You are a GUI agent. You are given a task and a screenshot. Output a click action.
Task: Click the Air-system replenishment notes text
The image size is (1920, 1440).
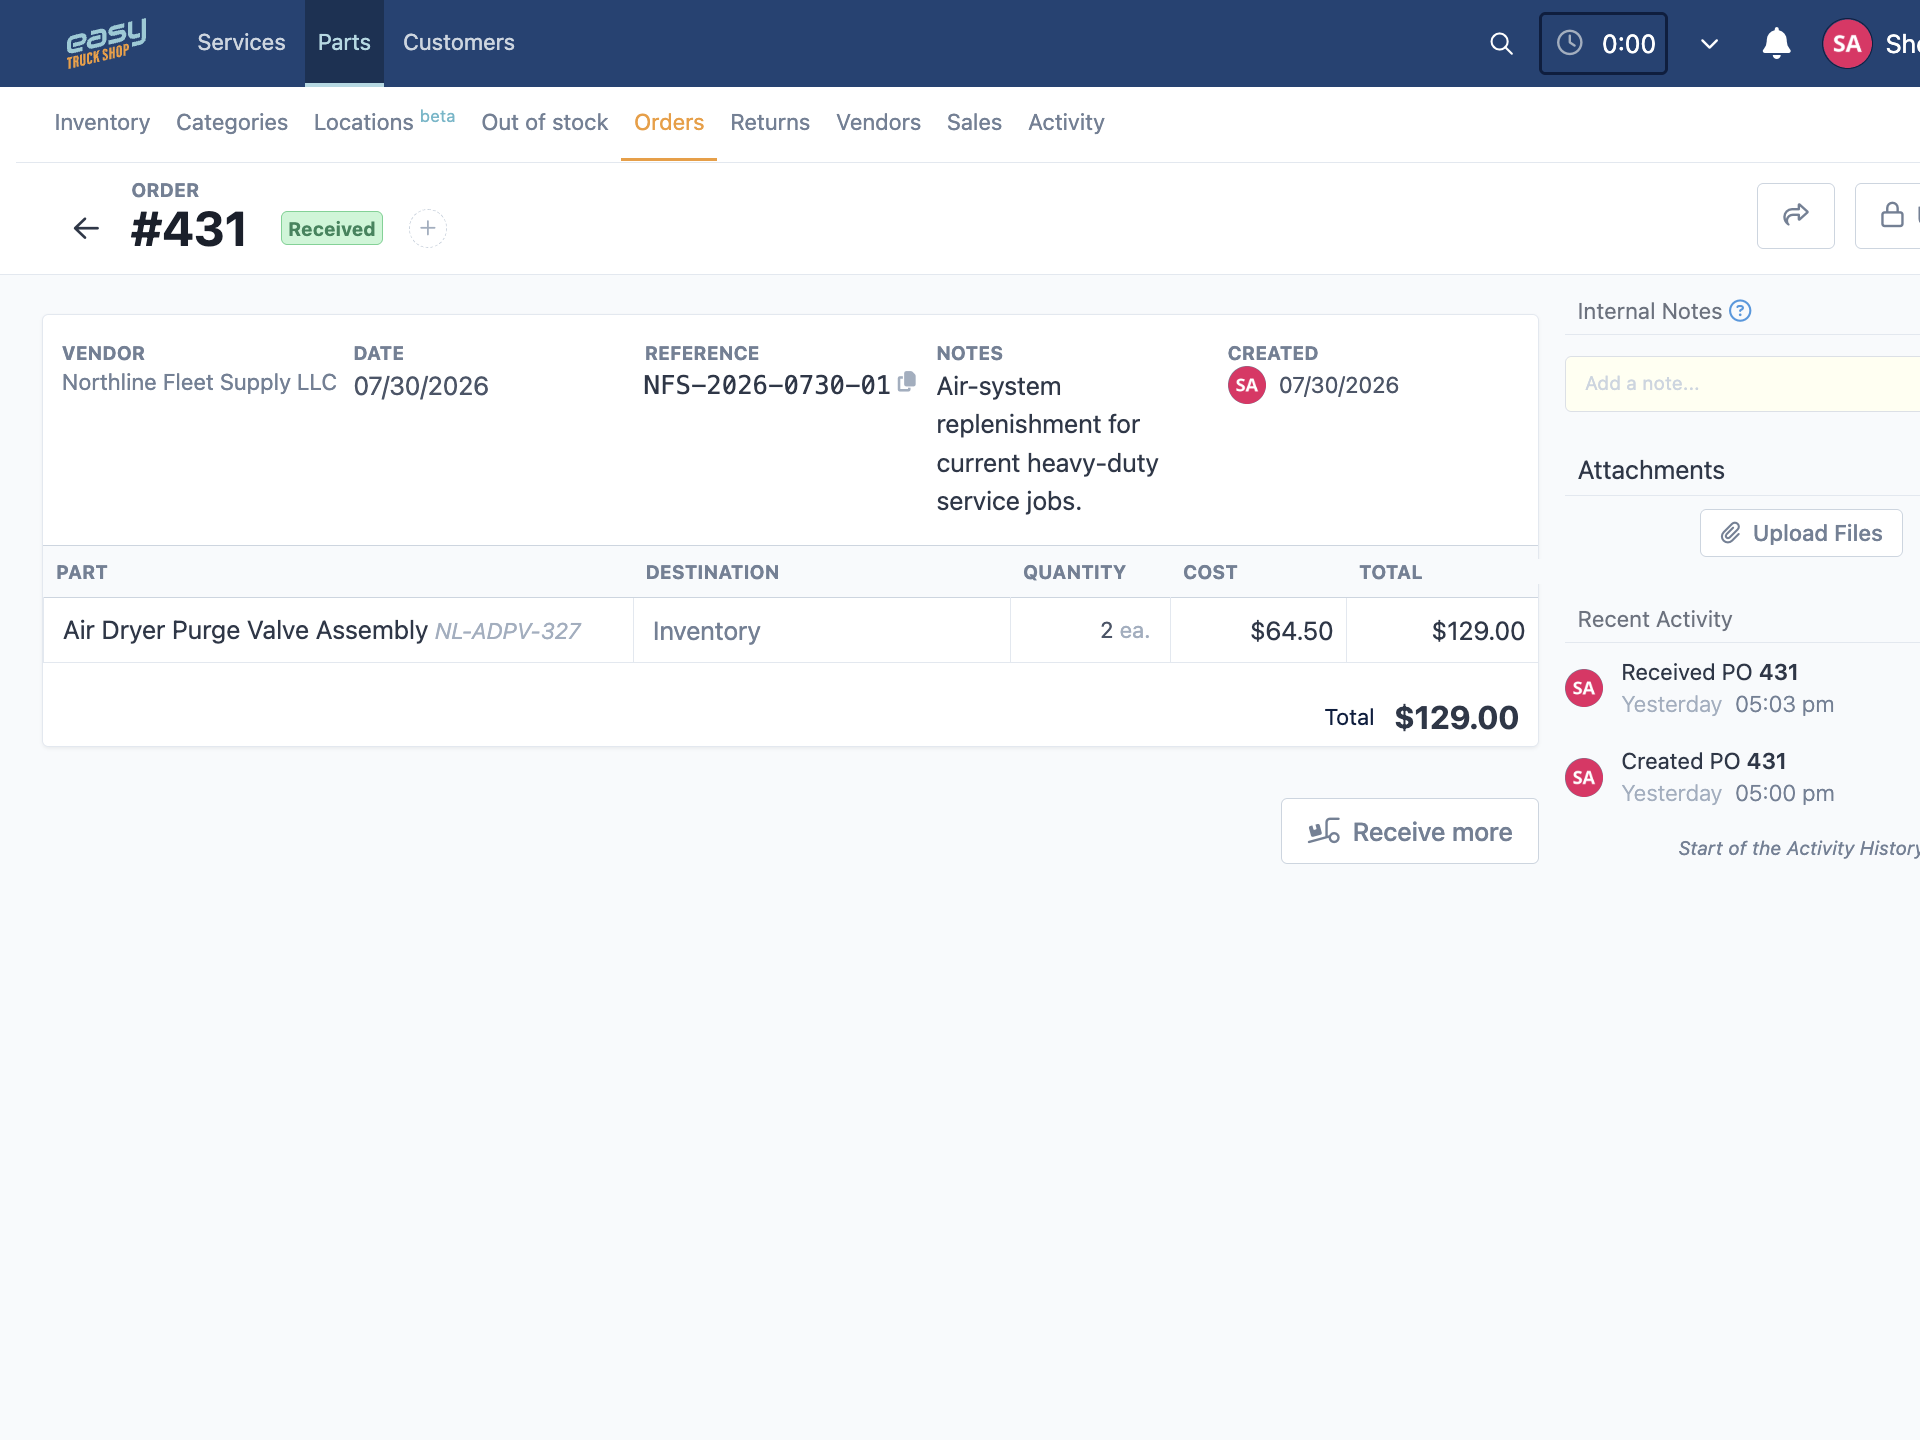[x=1047, y=444]
